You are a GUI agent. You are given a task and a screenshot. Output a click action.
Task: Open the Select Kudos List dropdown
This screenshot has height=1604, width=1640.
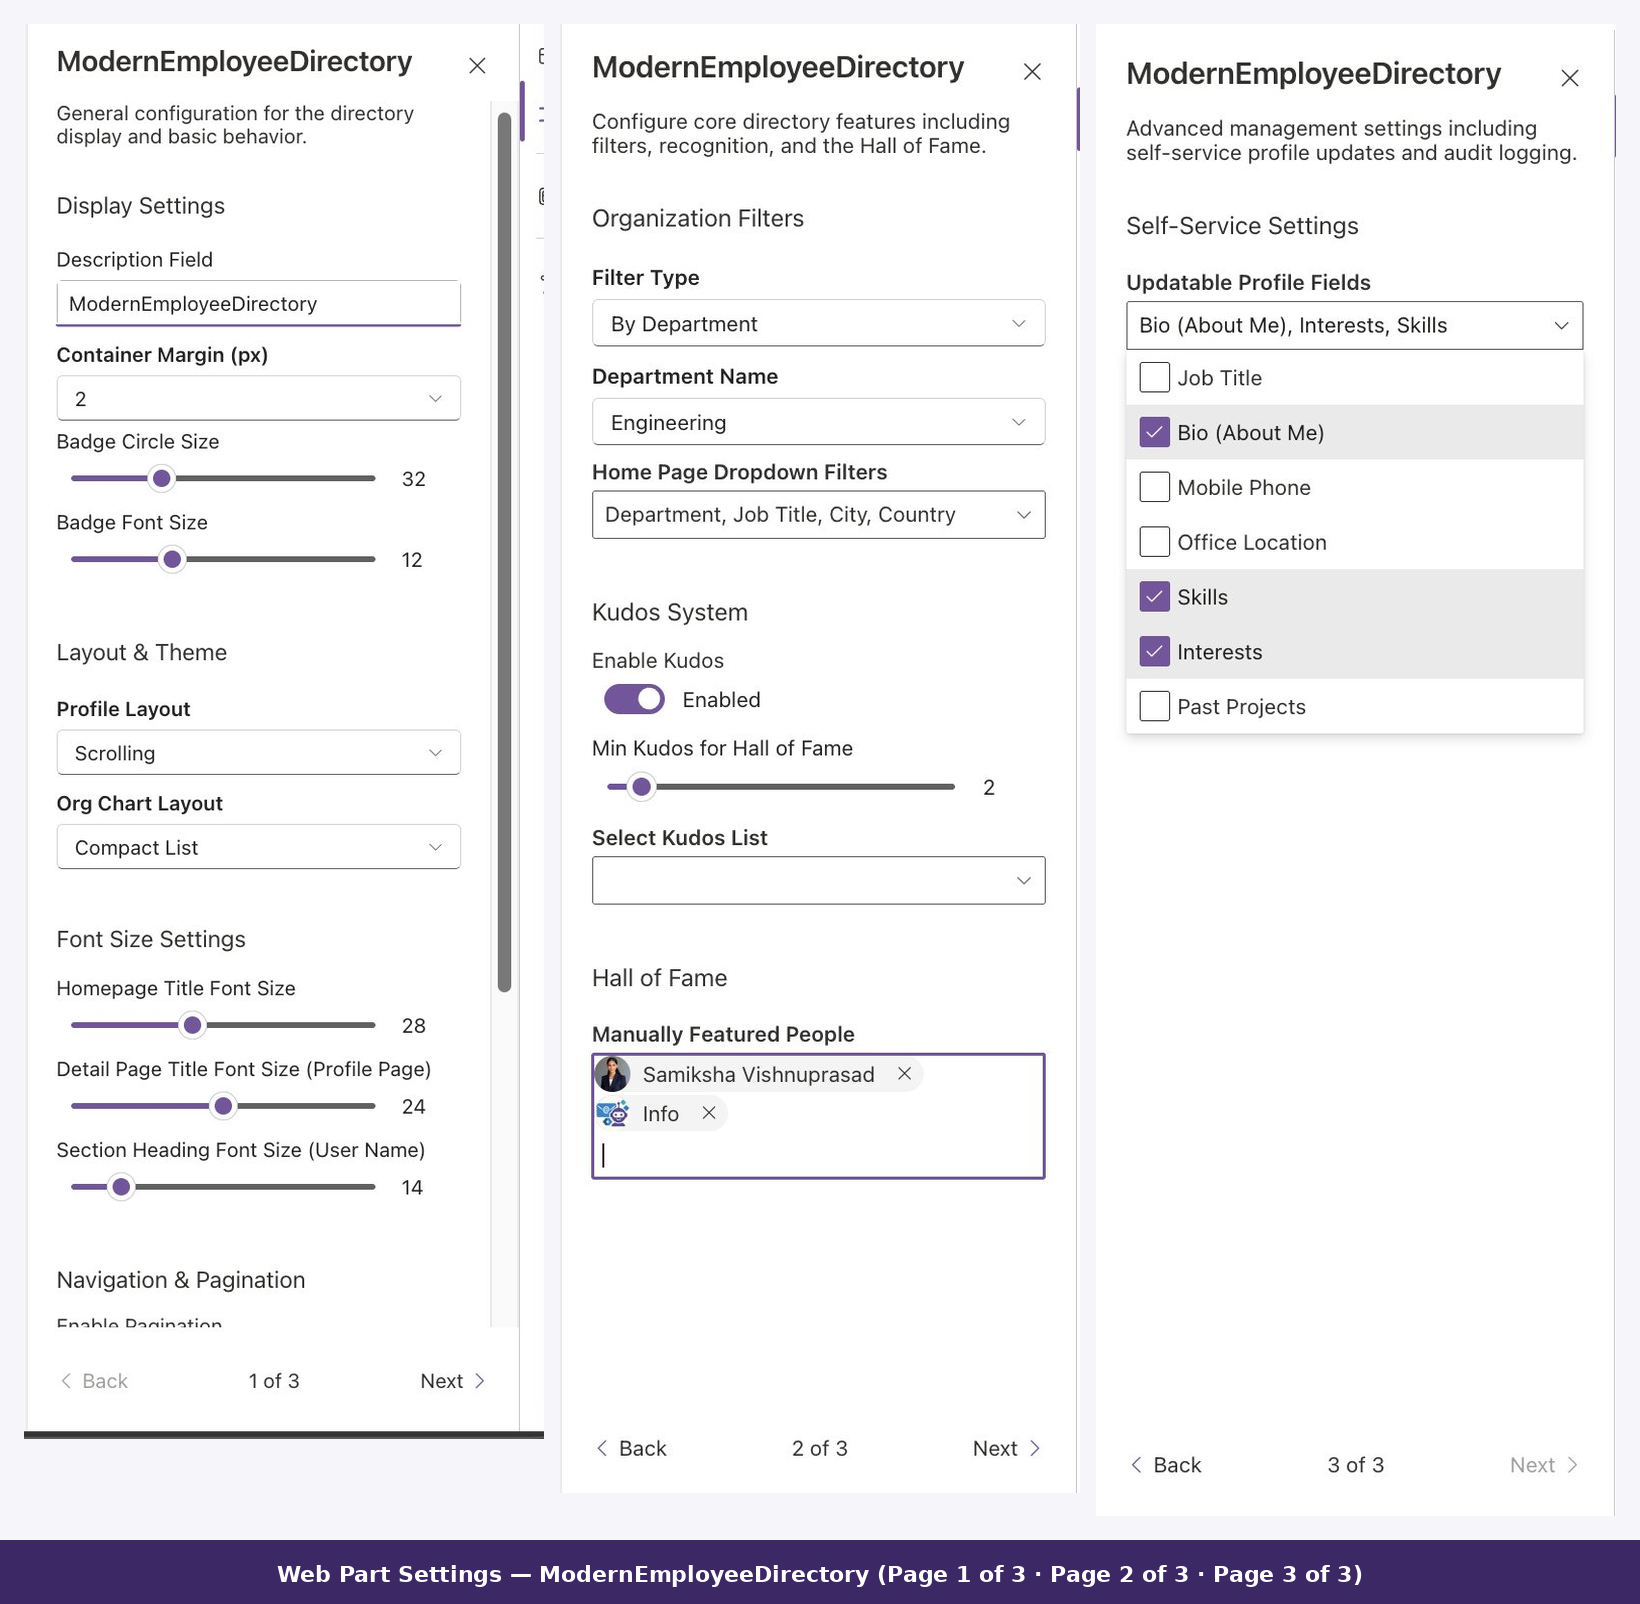[818, 881]
